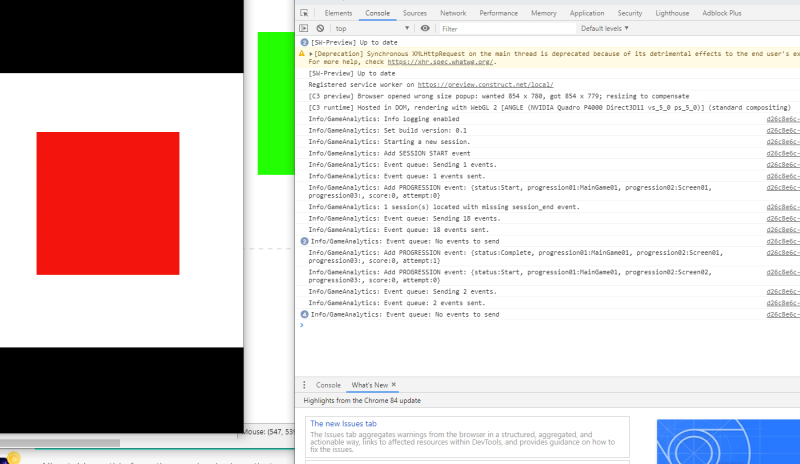Click the console Filter input field
Screen dimensions: 800x464
tap(507, 29)
